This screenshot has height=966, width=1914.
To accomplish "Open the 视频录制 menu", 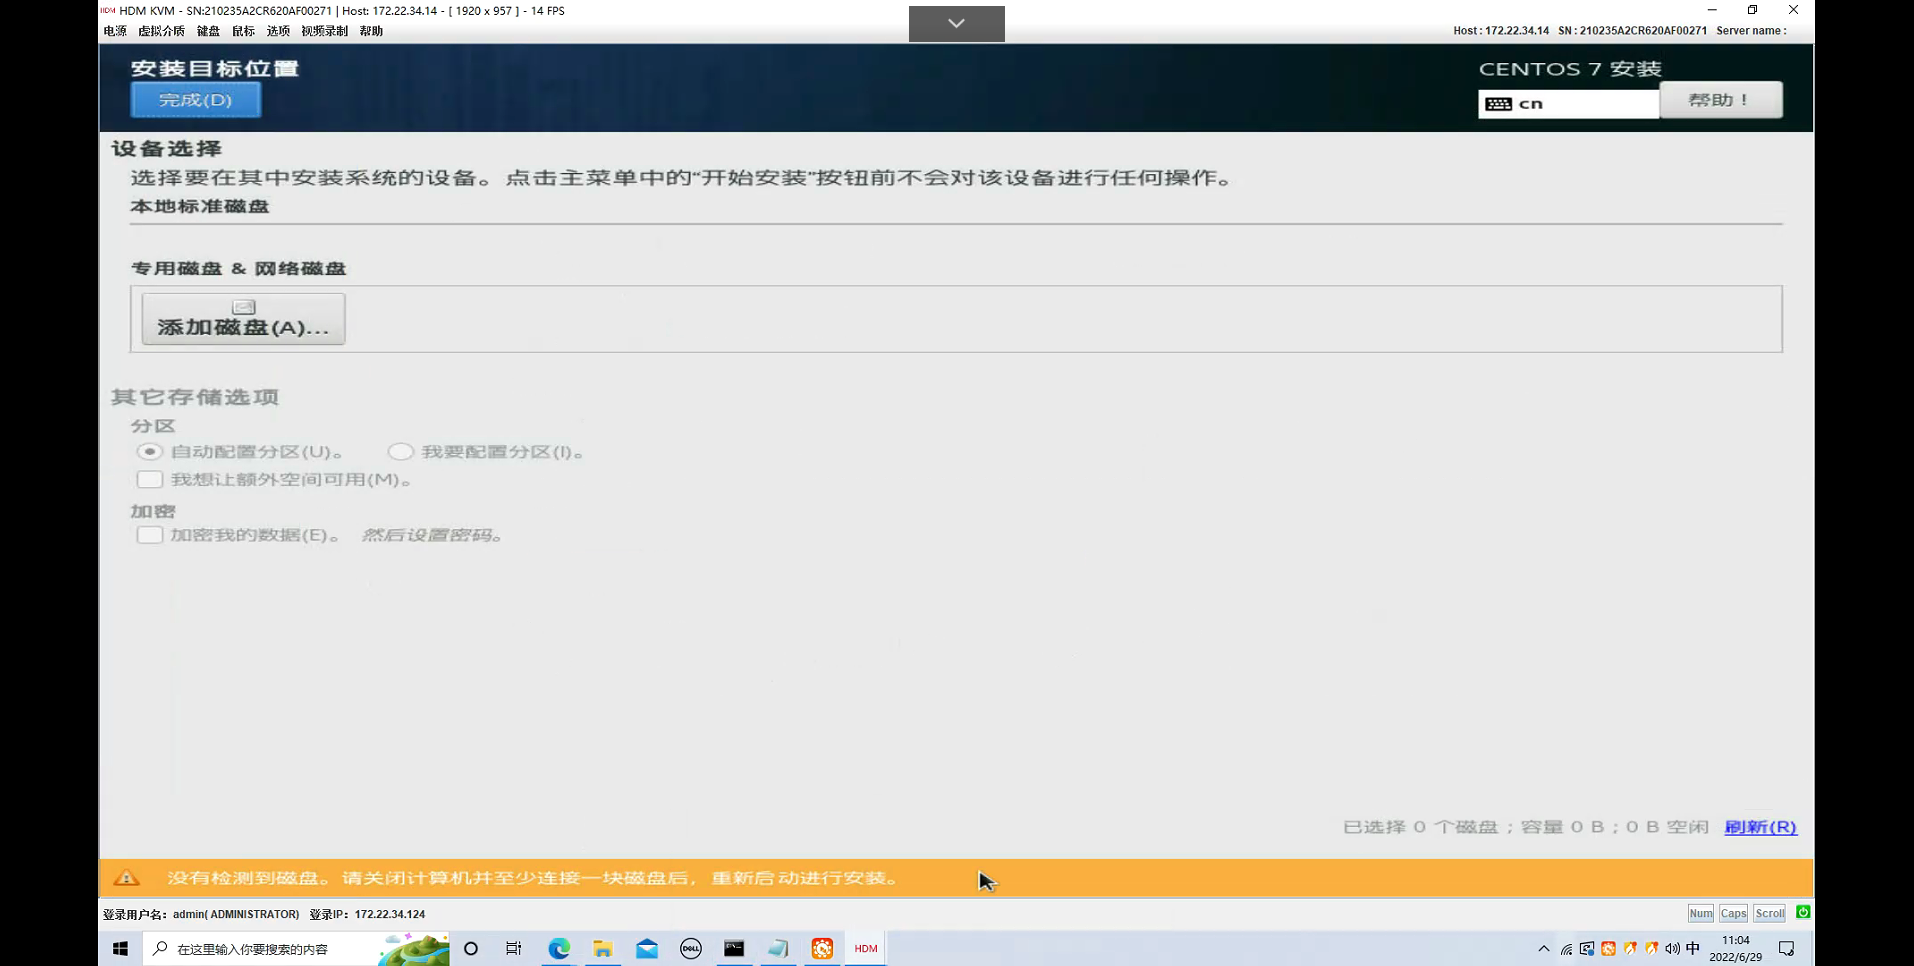I will coord(324,31).
